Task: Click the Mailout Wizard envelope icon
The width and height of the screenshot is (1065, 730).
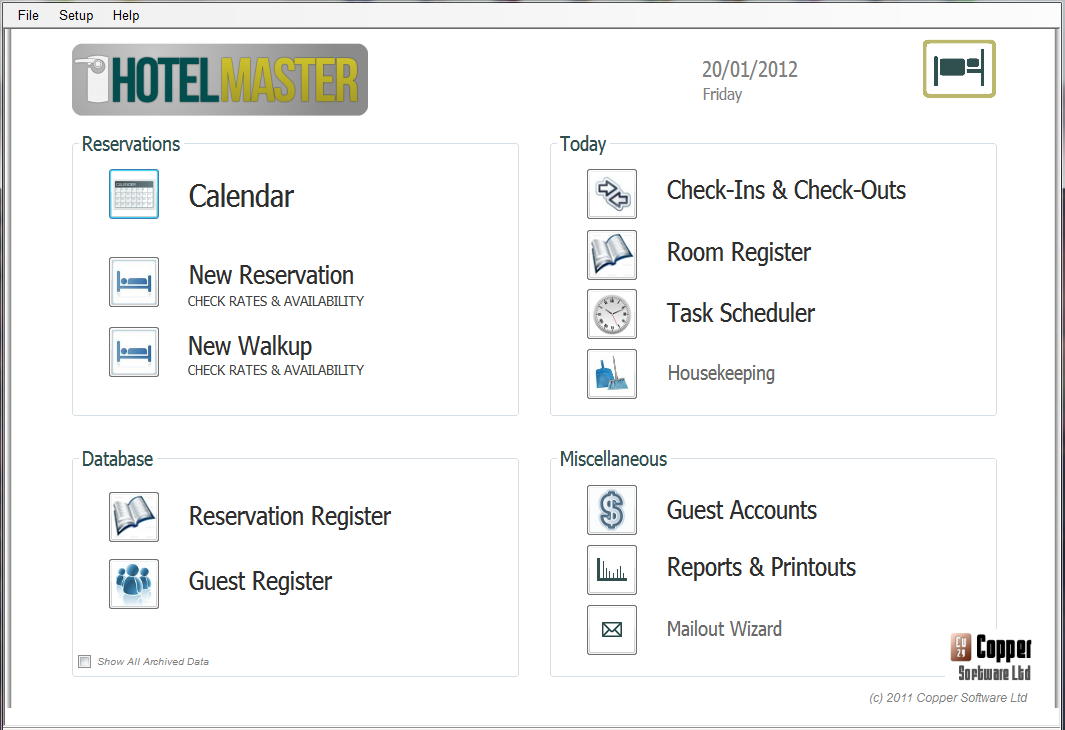Action: 612,630
